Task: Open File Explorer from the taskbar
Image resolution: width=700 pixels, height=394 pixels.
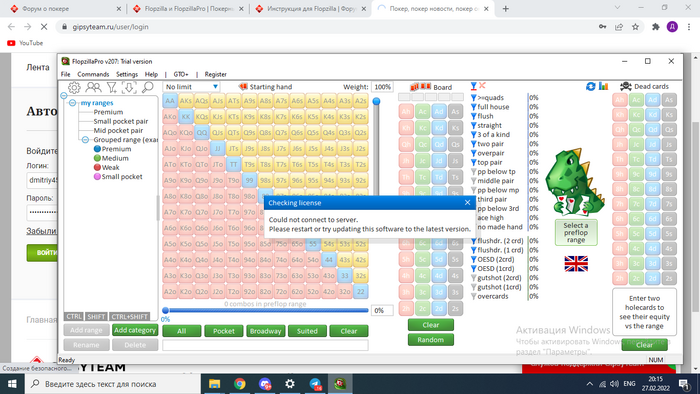Action: pos(215,384)
